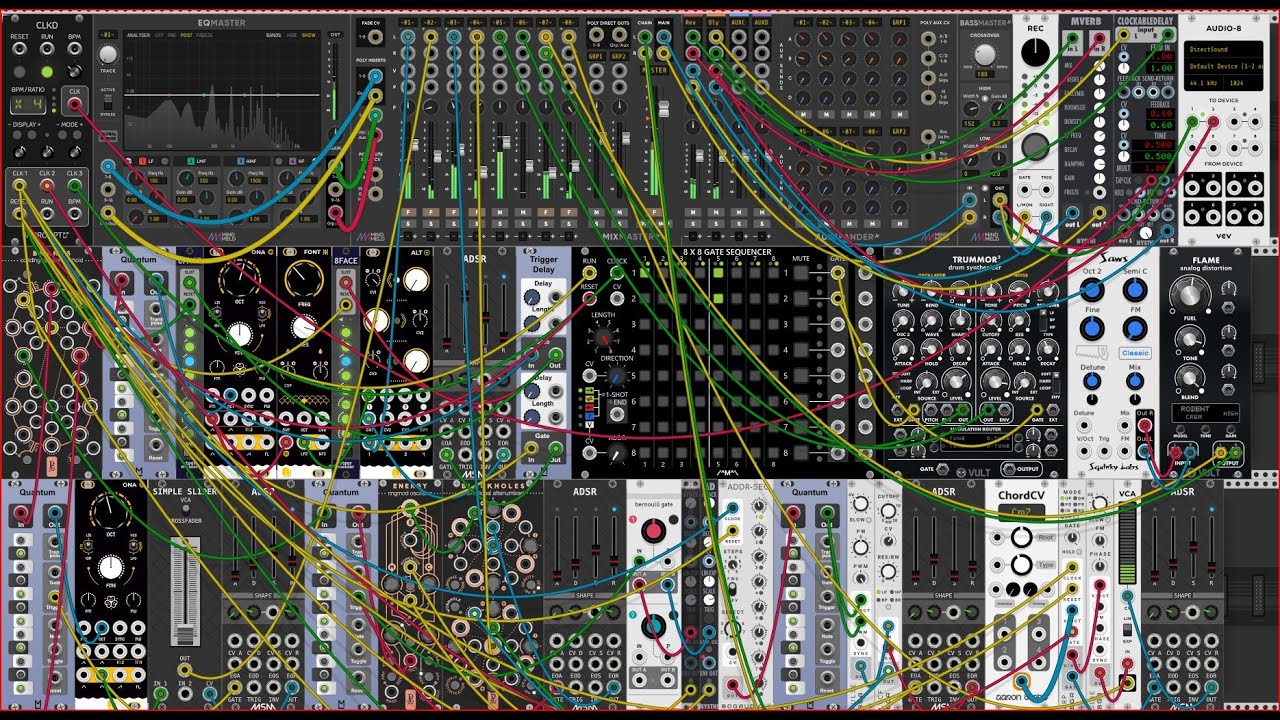Image resolution: width=1280 pixels, height=720 pixels.
Task: Turn the BassMaster CROSSOVER knob
Action: [985, 53]
